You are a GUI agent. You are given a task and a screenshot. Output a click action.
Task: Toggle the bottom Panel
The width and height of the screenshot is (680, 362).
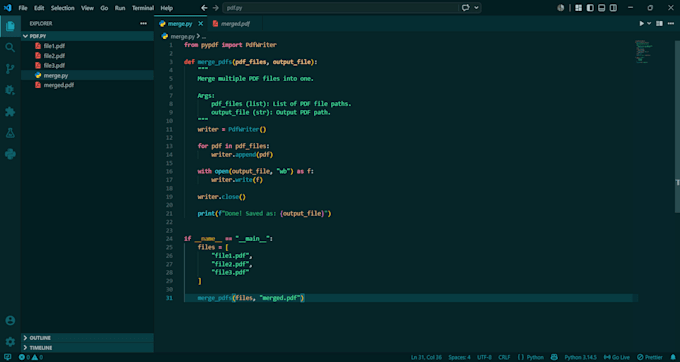[602, 8]
